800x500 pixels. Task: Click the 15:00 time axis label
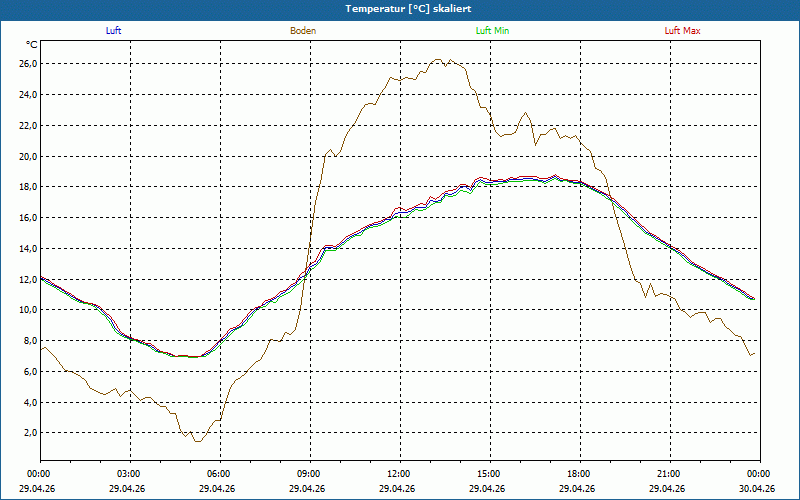pyautogui.click(x=490, y=474)
